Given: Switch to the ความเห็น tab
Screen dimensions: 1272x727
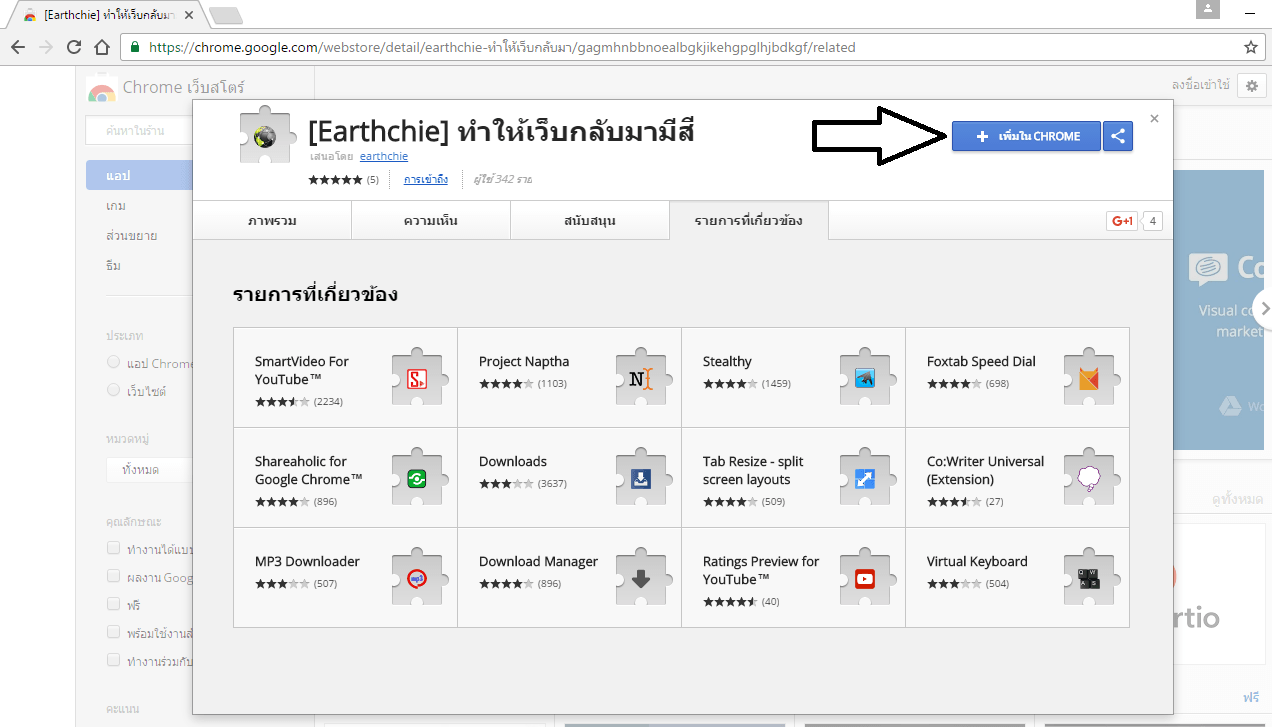Looking at the screenshot, I should (431, 220).
